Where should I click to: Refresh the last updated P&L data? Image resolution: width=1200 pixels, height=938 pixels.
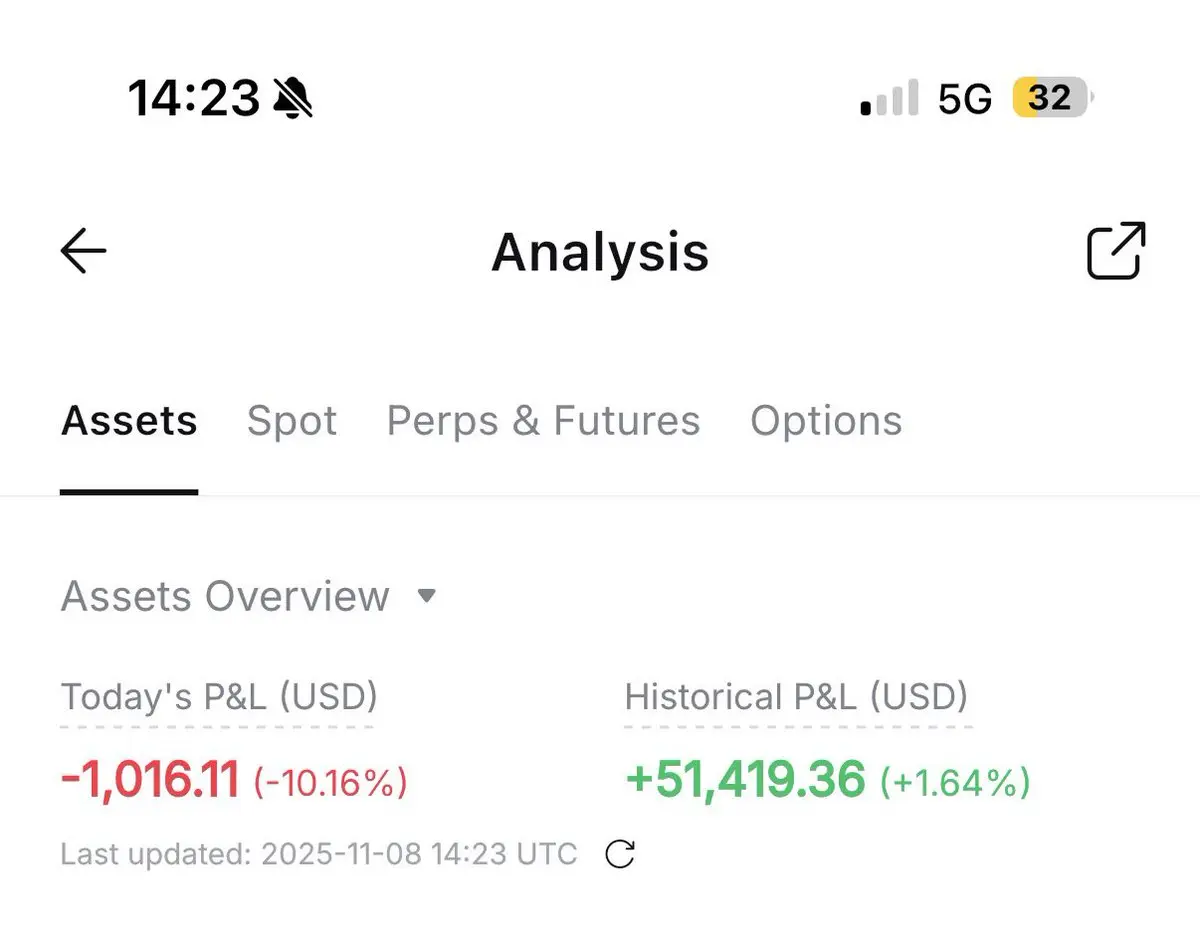(x=620, y=854)
